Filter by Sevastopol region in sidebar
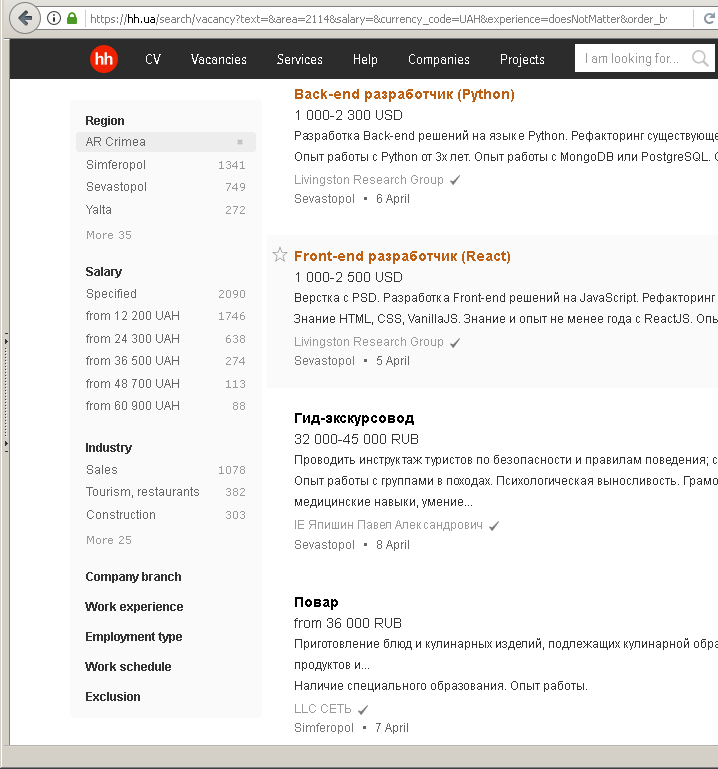The height and width of the screenshot is (769, 718). tap(116, 186)
